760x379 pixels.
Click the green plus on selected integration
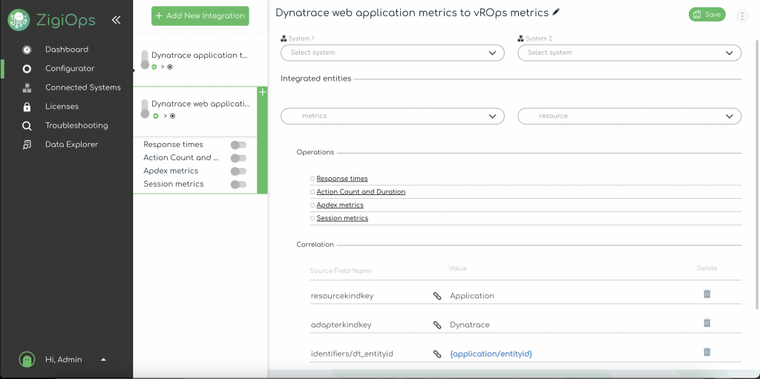[x=262, y=93]
